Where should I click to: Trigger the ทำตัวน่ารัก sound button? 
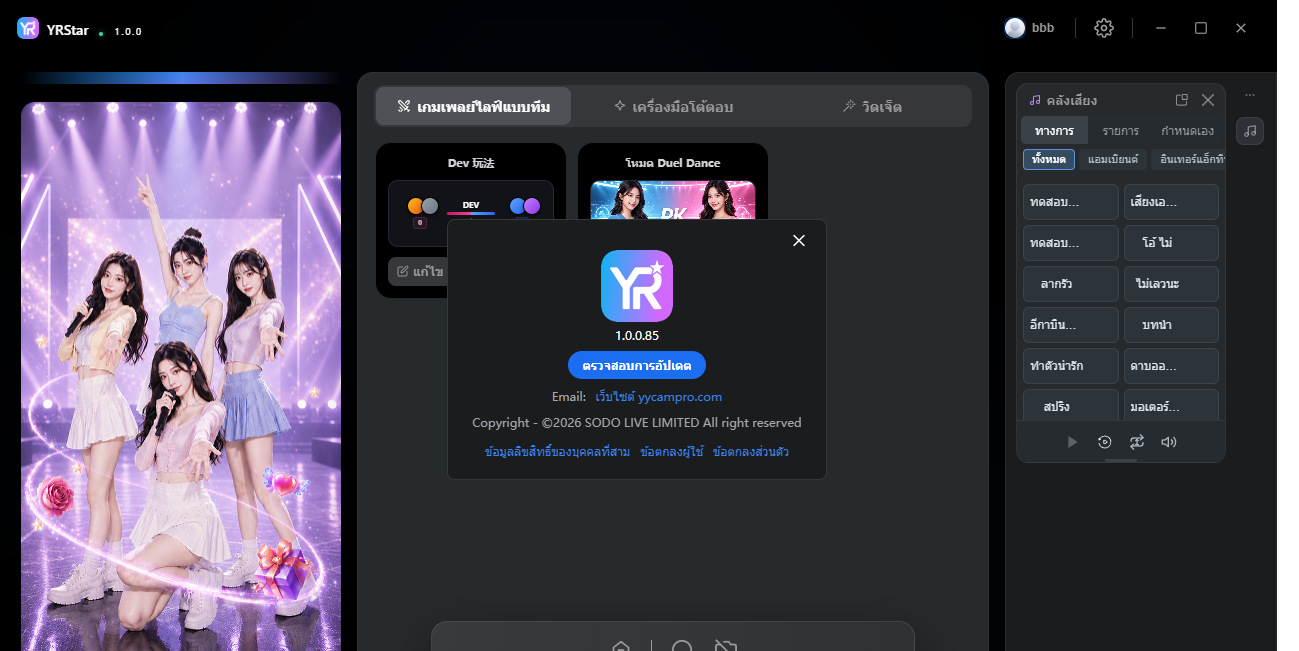[x=1071, y=366]
